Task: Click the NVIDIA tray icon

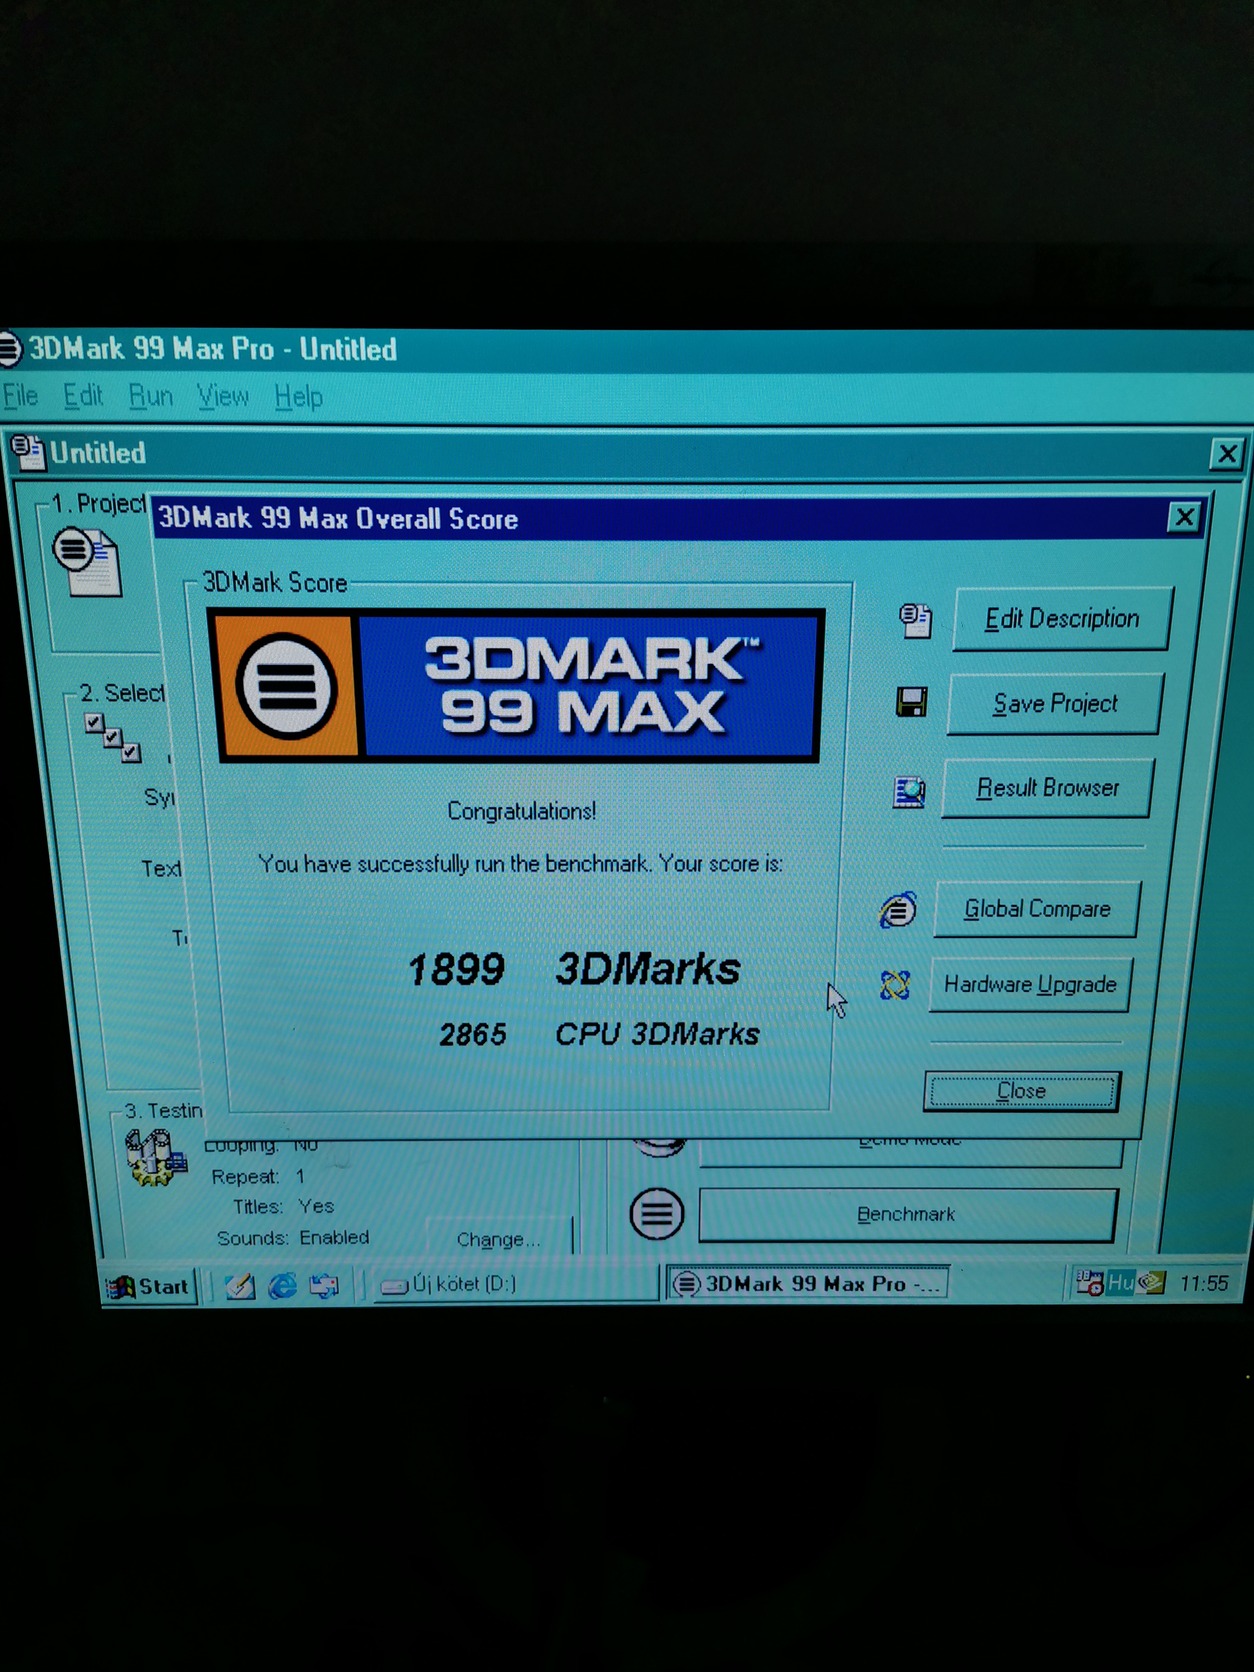Action: [1151, 1283]
